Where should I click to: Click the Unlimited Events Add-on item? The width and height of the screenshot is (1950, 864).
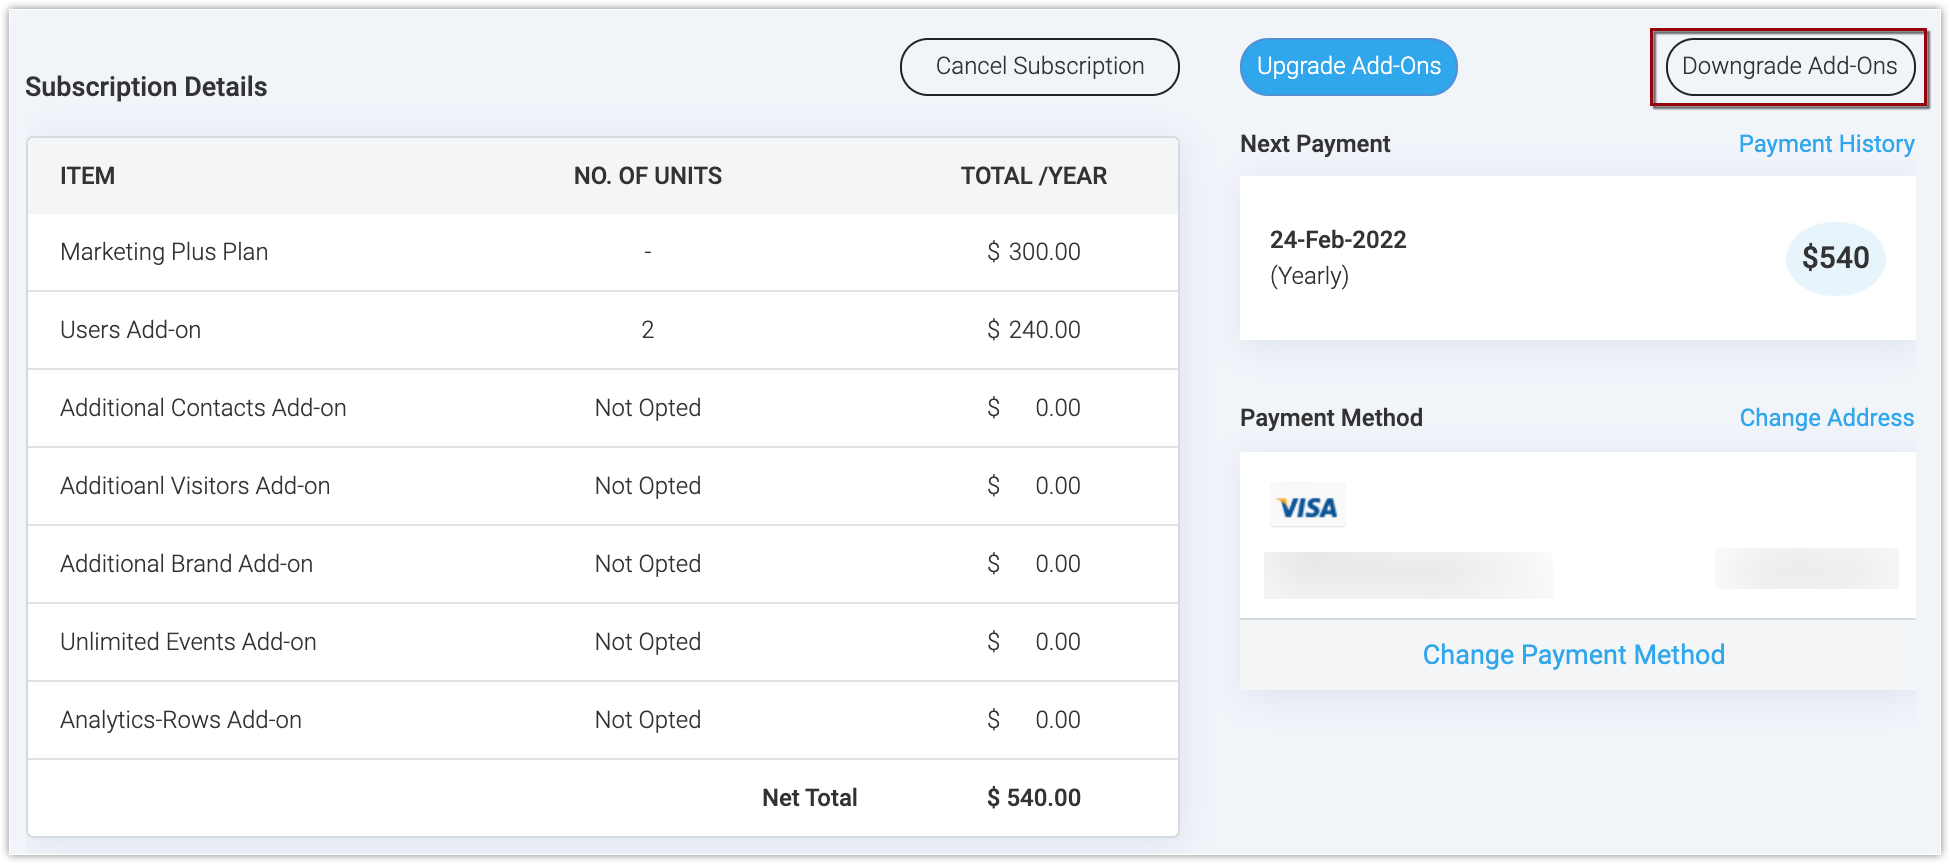point(188,642)
